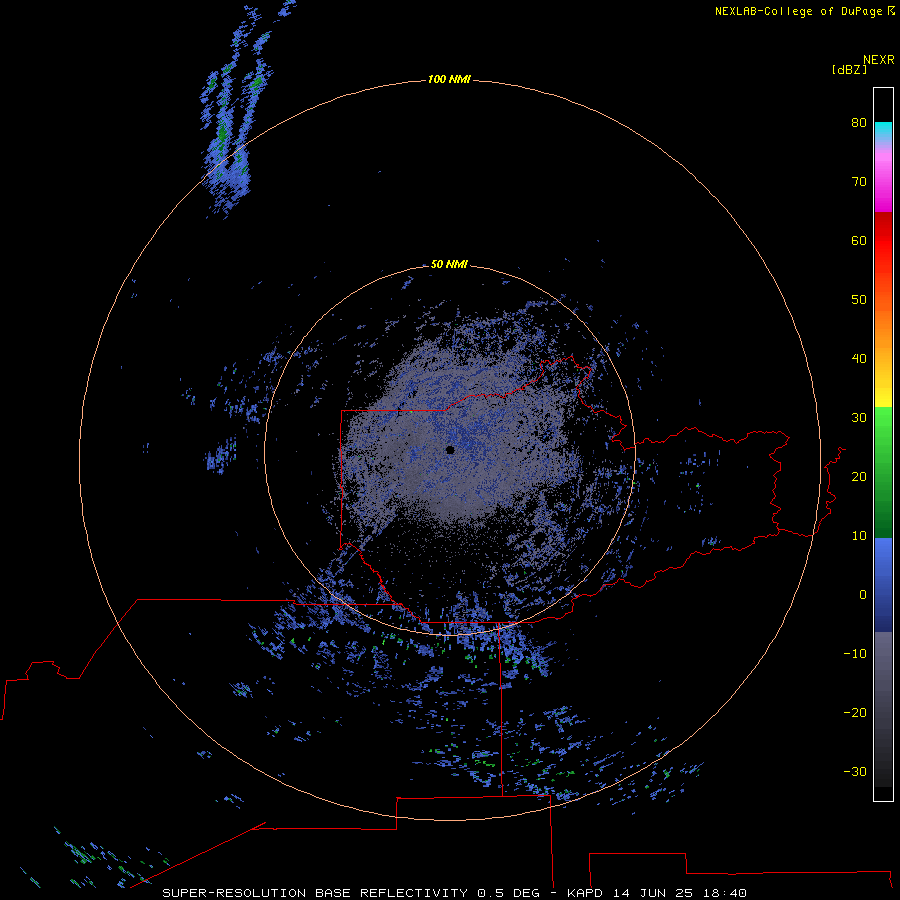Screen dimensions: 900x900
Task: Click the 100 NMI range ring label
Action: 449,79
